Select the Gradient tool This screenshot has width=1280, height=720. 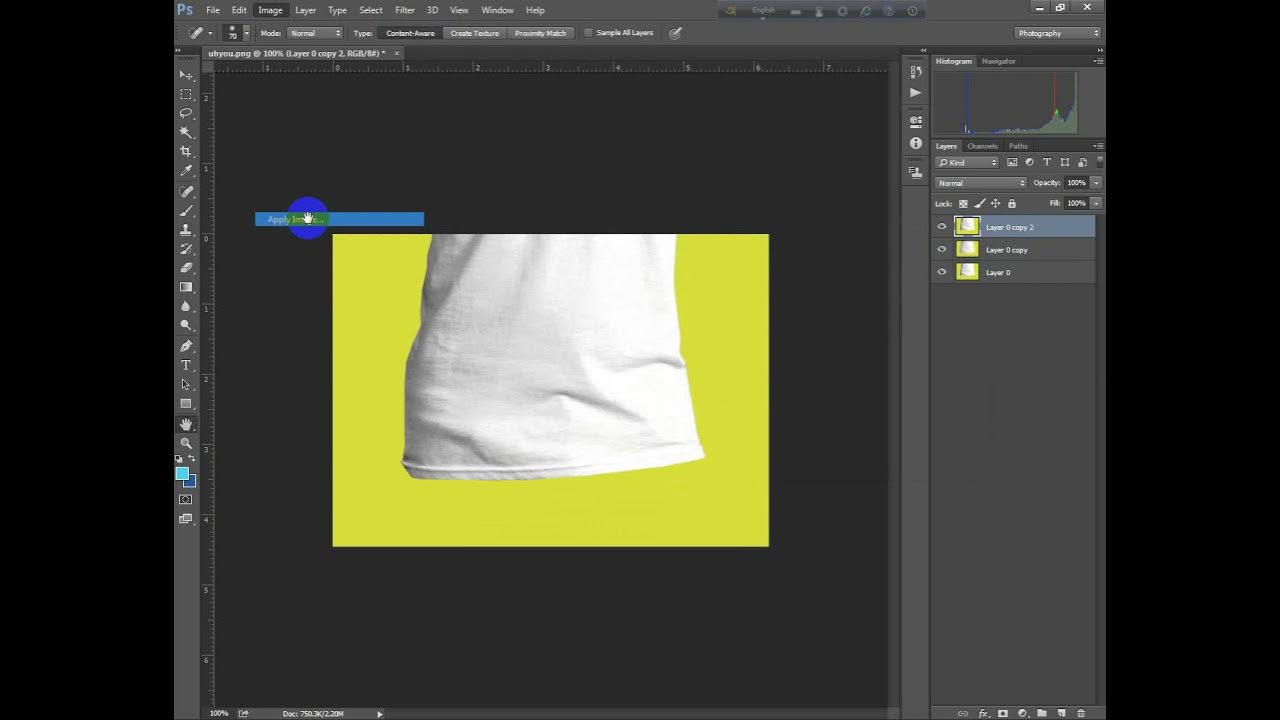(x=186, y=287)
